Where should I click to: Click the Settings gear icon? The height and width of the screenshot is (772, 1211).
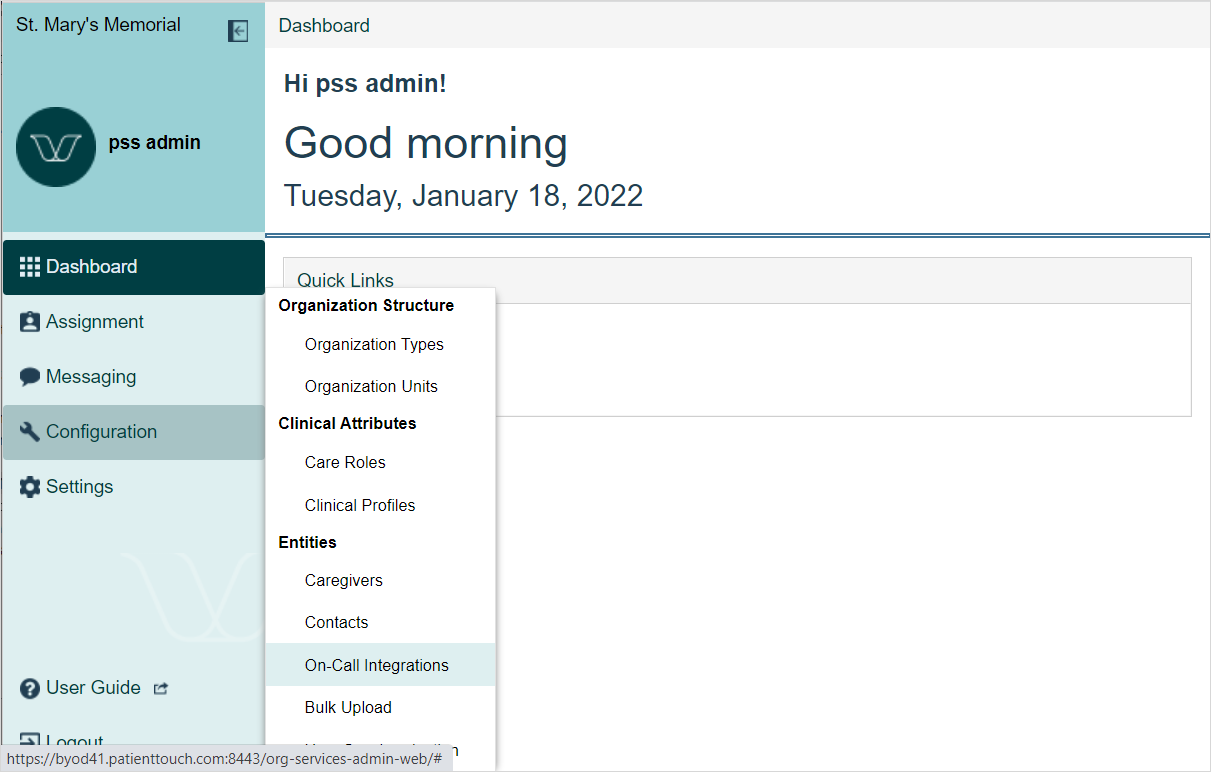point(30,487)
